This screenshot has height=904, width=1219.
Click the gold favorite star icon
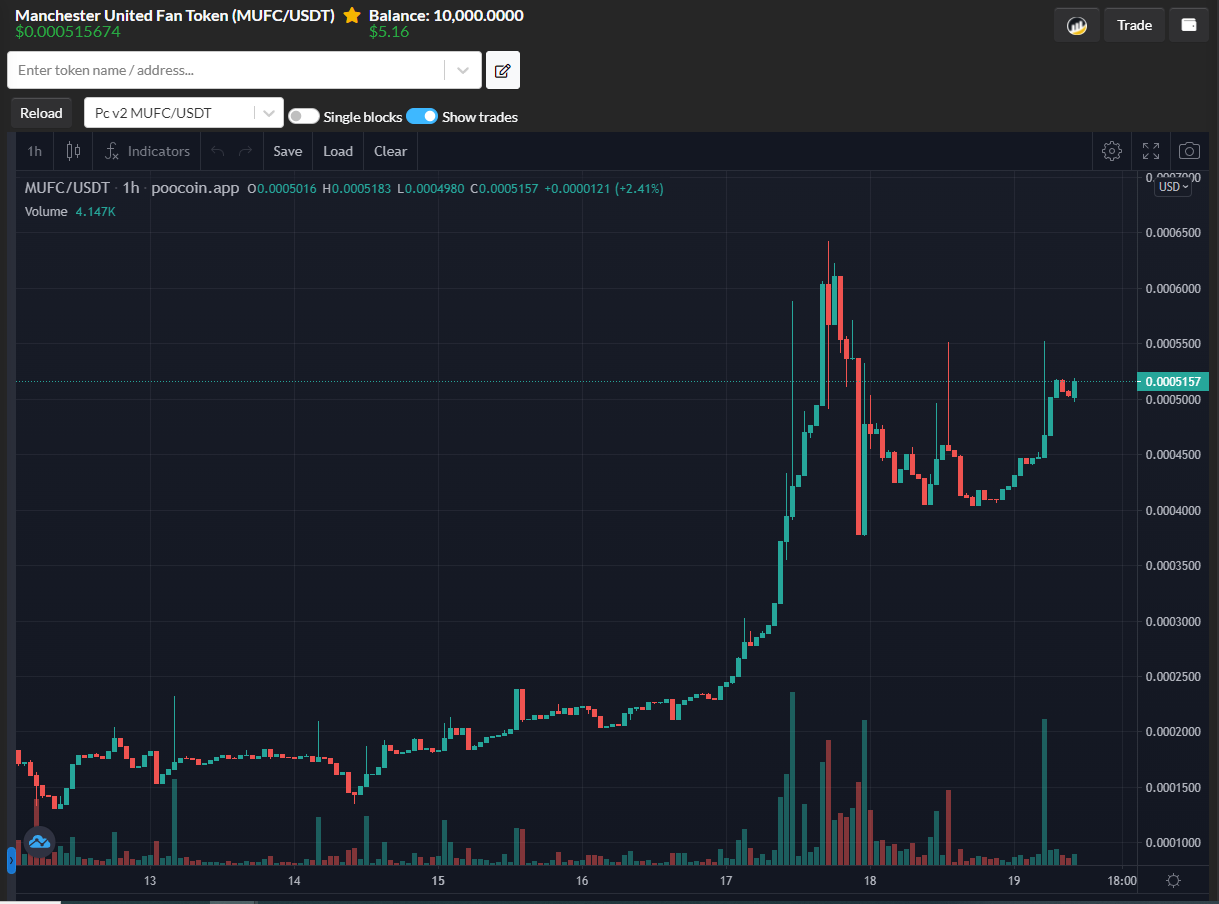352,15
